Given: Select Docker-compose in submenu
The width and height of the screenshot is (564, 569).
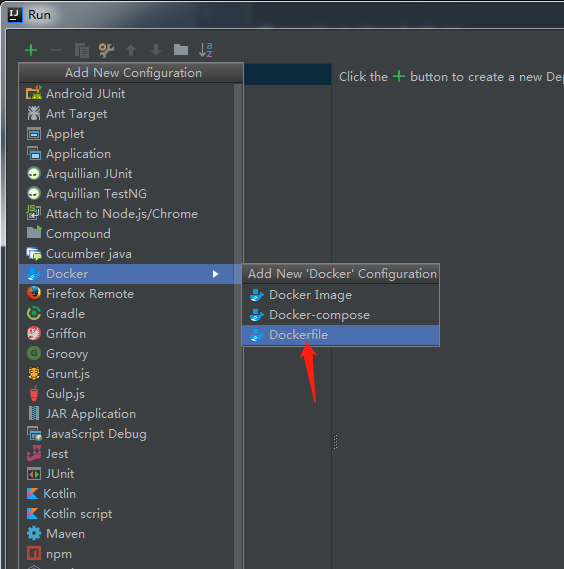Looking at the screenshot, I should click(x=340, y=315).
